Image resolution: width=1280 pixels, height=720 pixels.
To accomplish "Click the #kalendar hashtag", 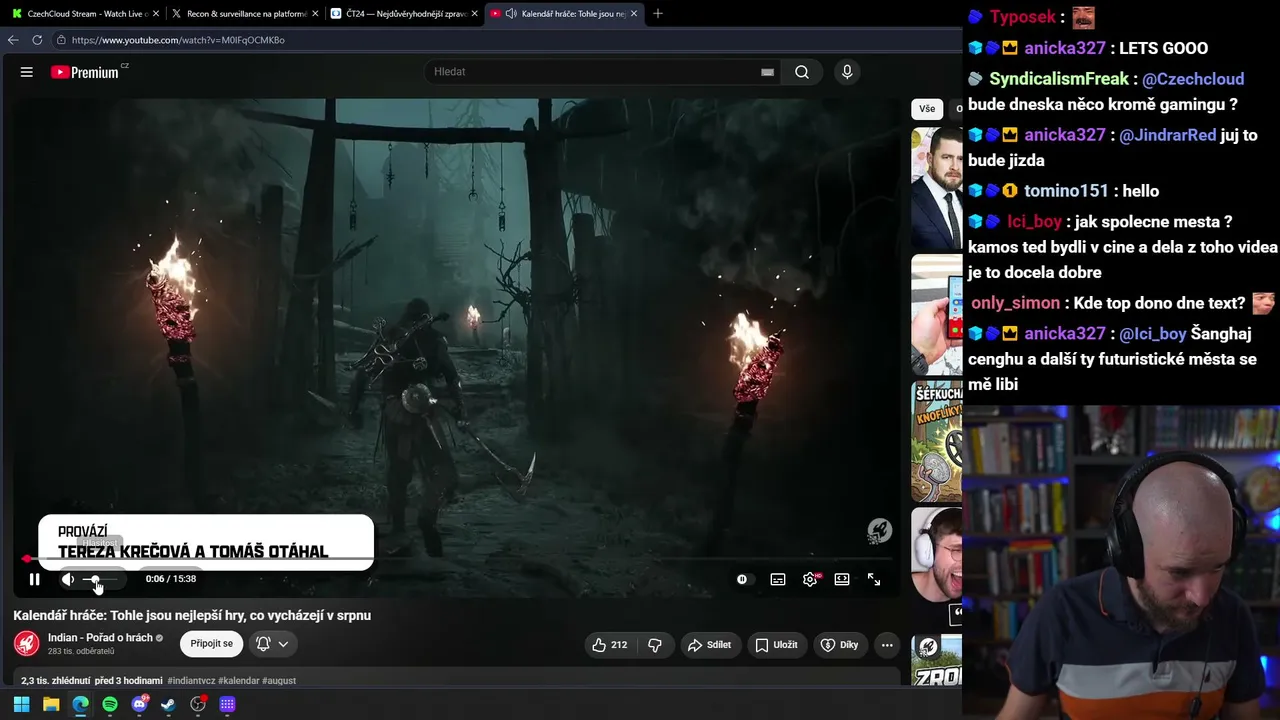I will (x=239, y=681).
